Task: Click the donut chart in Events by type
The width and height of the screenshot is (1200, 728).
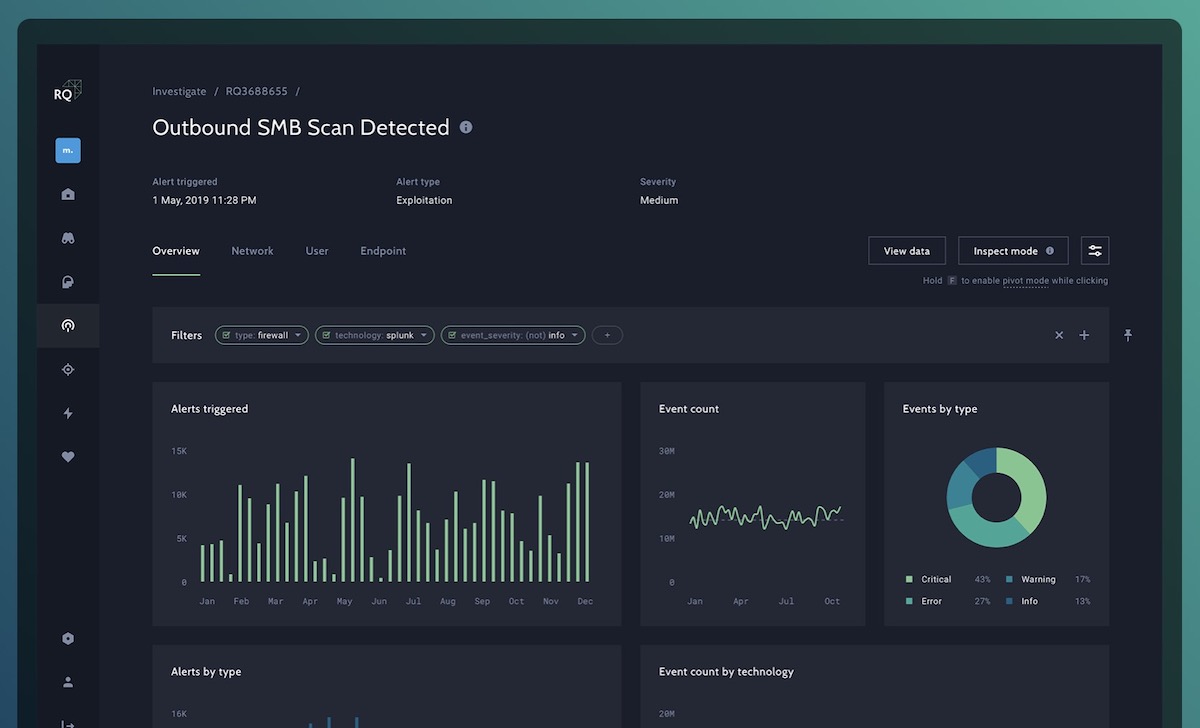Action: [x=997, y=497]
